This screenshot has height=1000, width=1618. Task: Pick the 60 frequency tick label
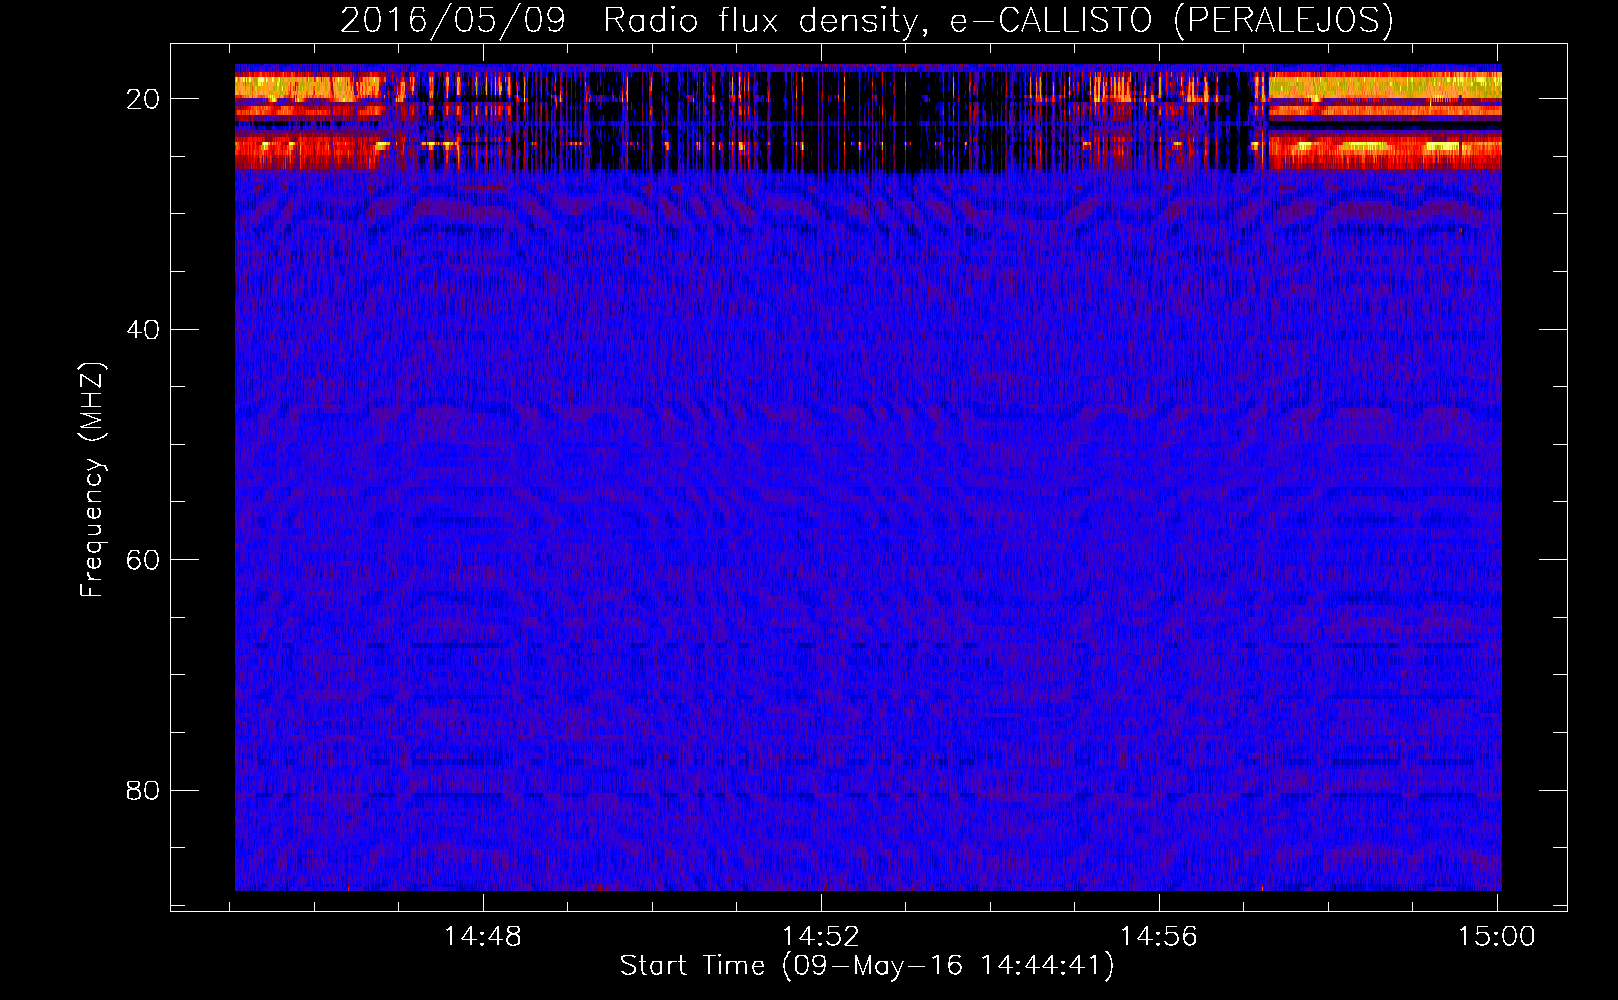(x=143, y=559)
